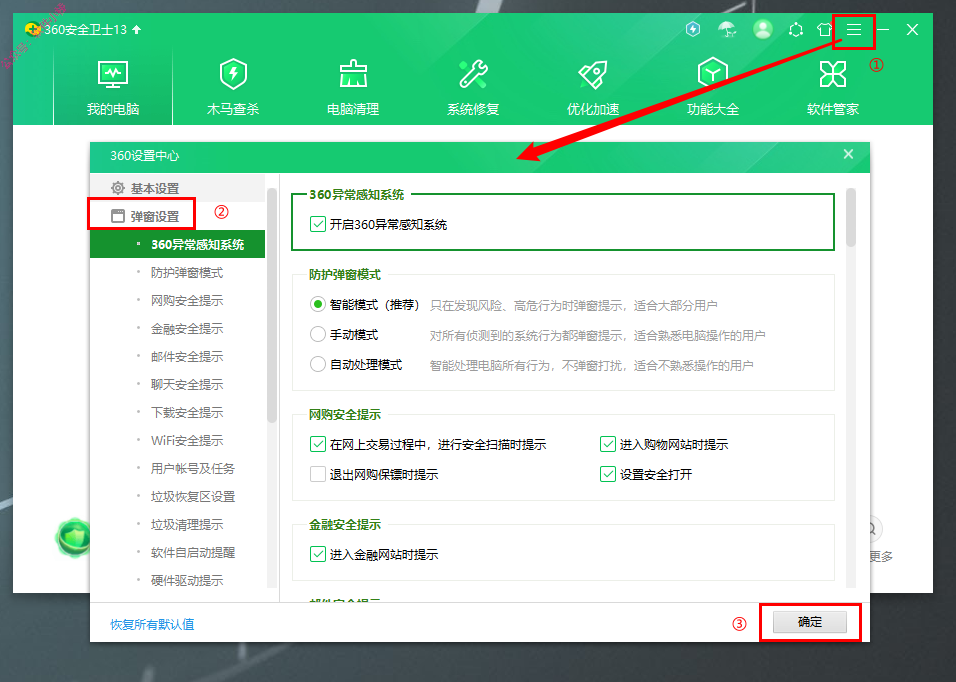Click 确定 to confirm settings

(x=810, y=622)
